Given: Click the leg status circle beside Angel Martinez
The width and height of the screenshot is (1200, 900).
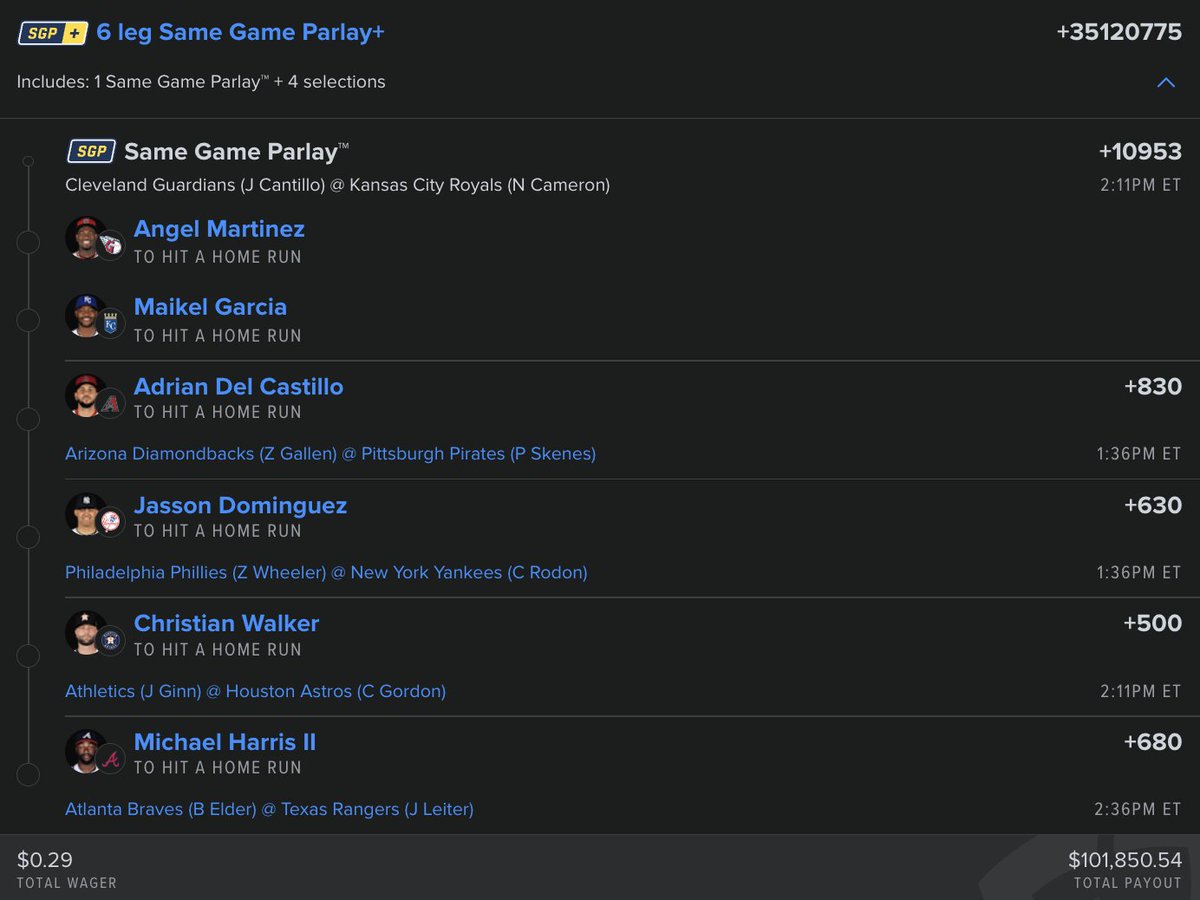Looking at the screenshot, I should point(28,242).
